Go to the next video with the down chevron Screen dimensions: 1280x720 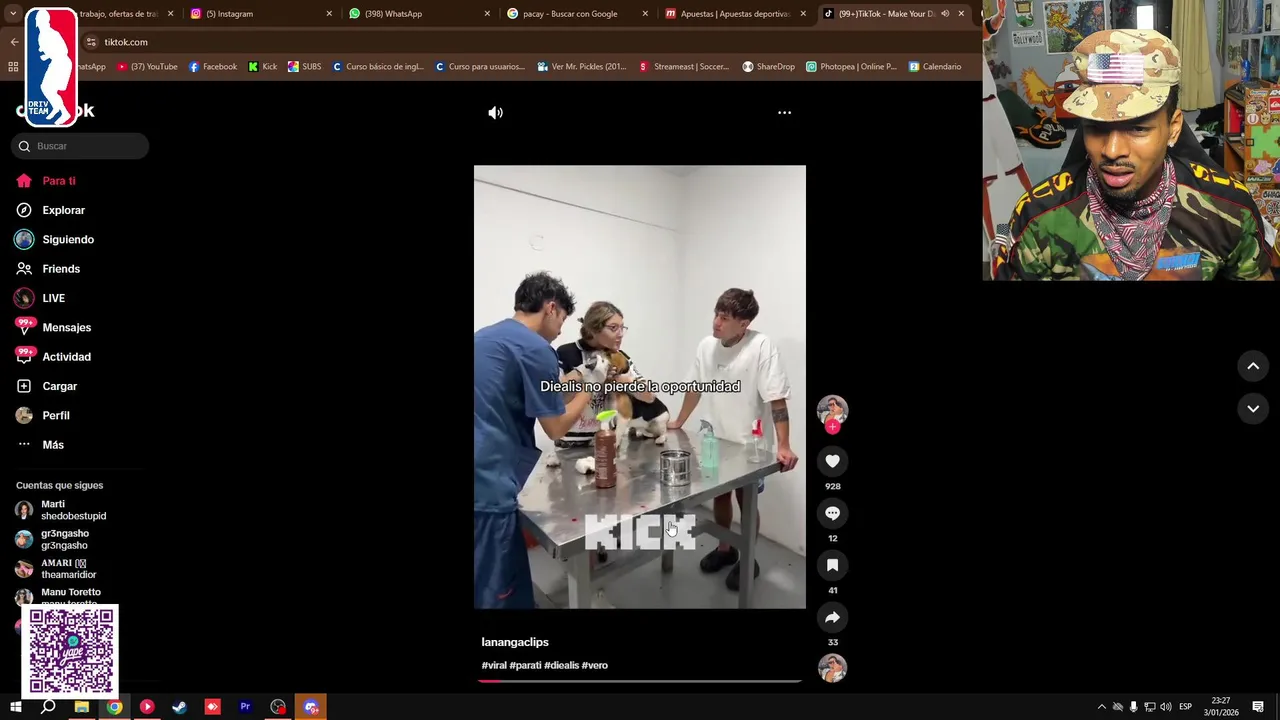1253,409
